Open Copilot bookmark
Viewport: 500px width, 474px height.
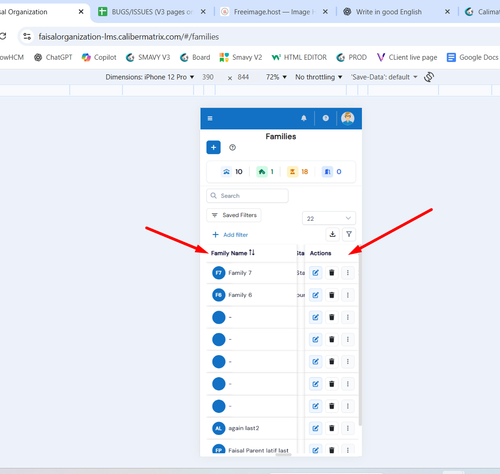pyautogui.click(x=99, y=57)
